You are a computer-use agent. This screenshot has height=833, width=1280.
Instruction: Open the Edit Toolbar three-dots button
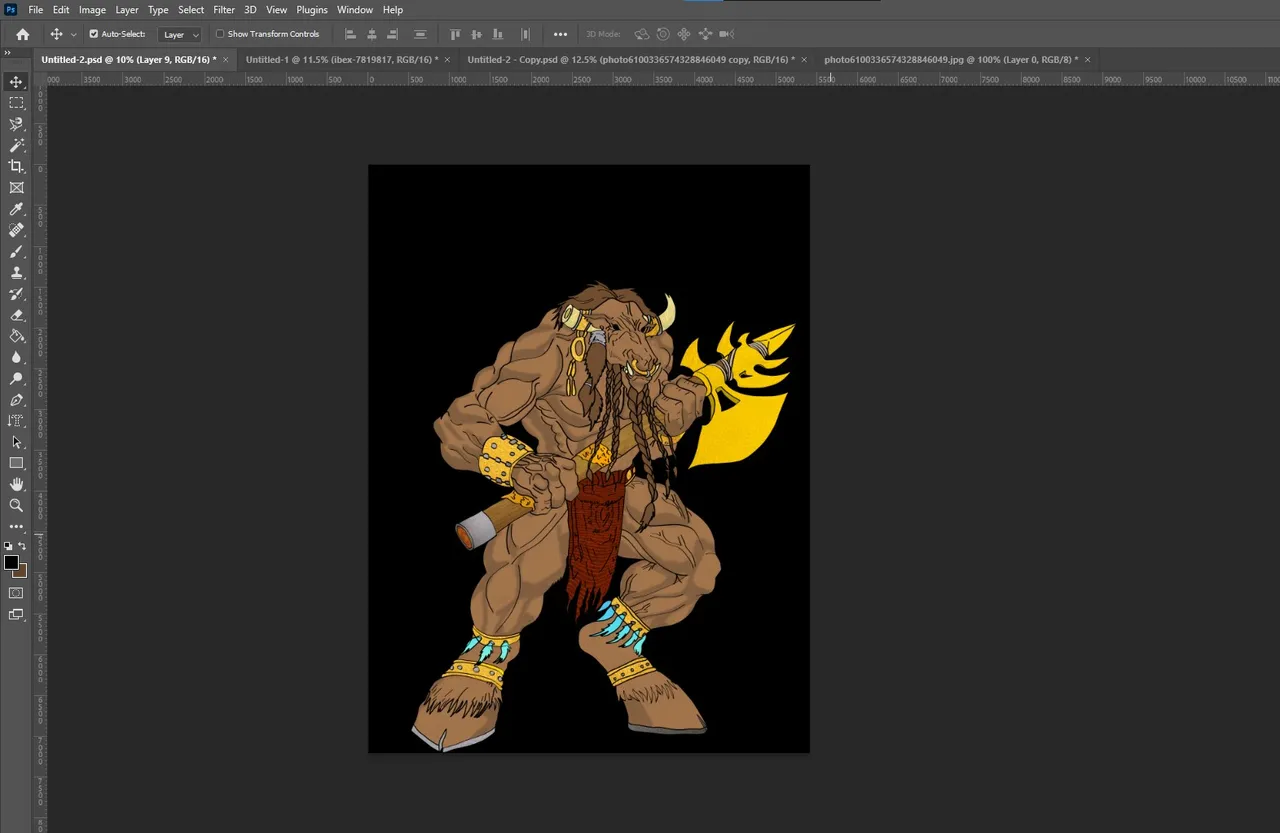(x=16, y=526)
